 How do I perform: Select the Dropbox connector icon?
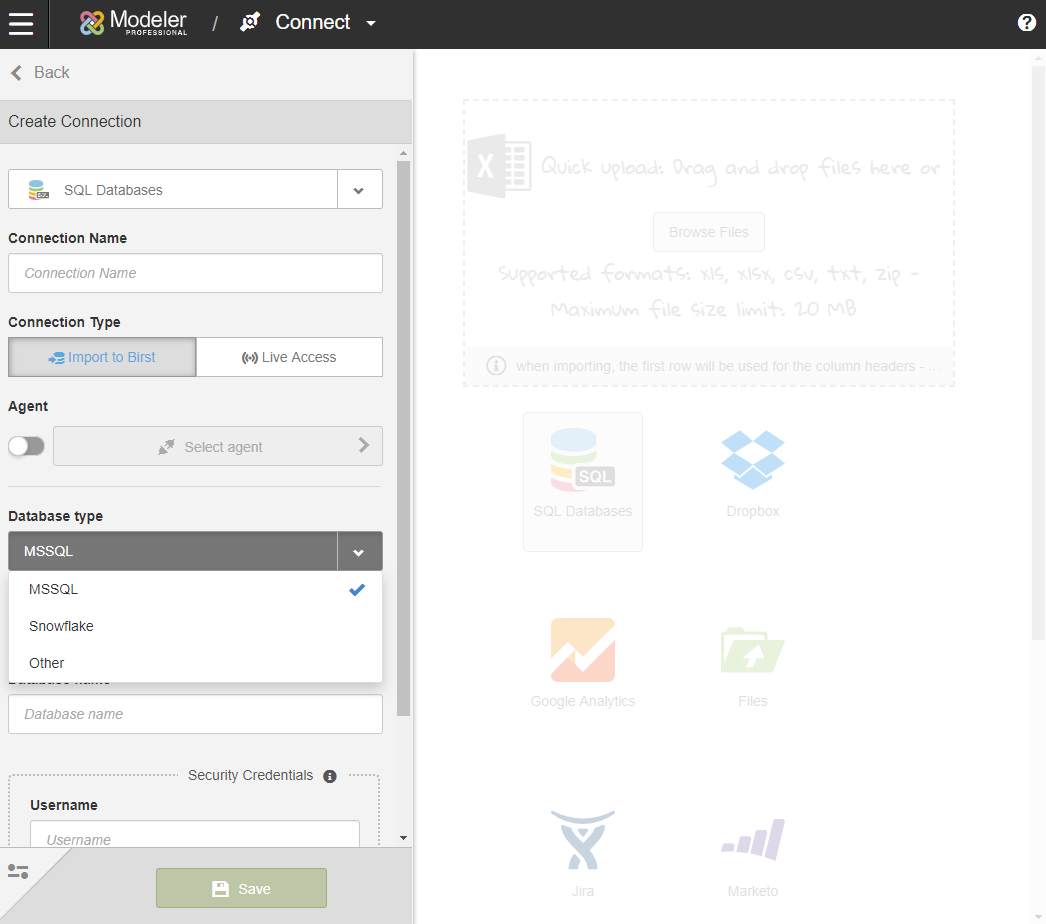coord(752,461)
